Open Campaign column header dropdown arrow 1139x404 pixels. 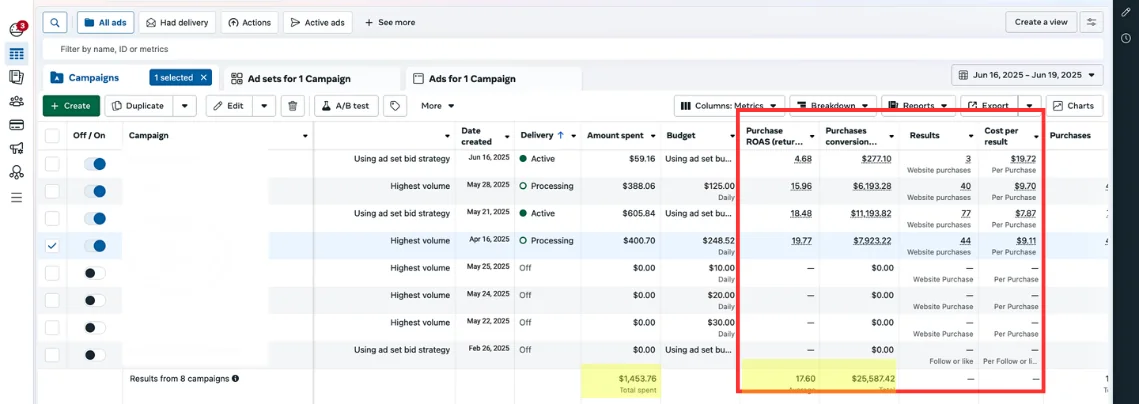click(305, 136)
